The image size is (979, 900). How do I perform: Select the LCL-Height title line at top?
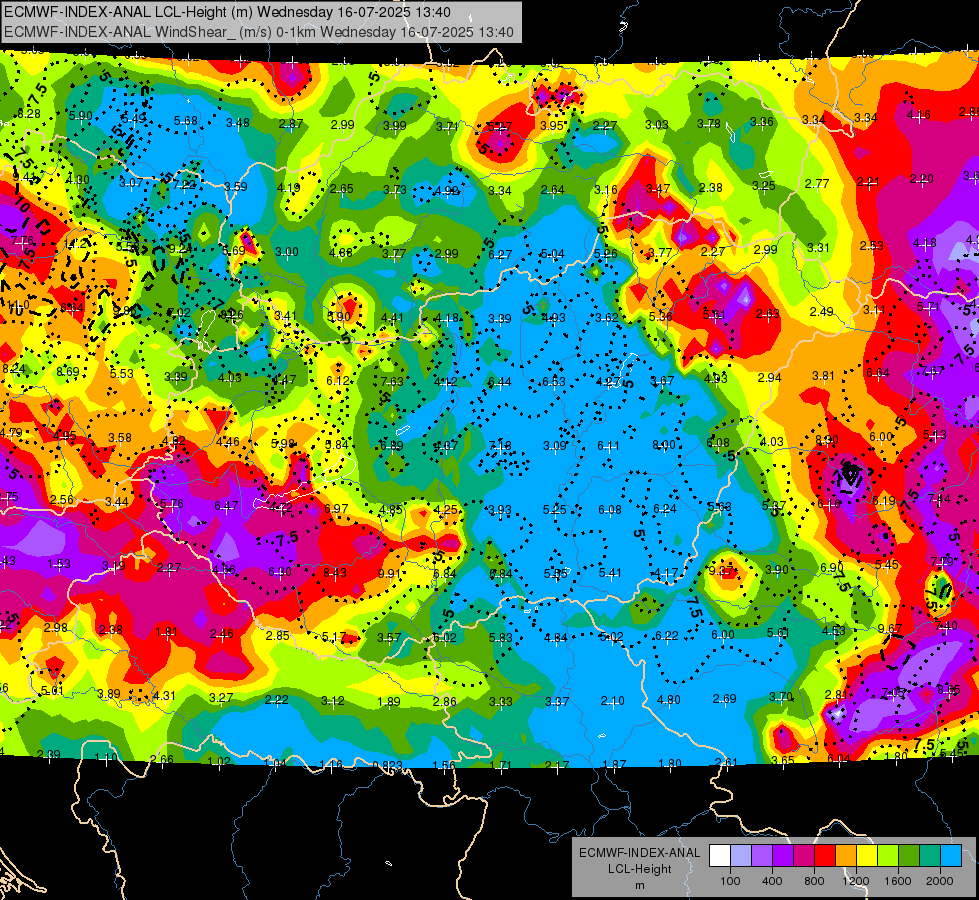[227, 12]
